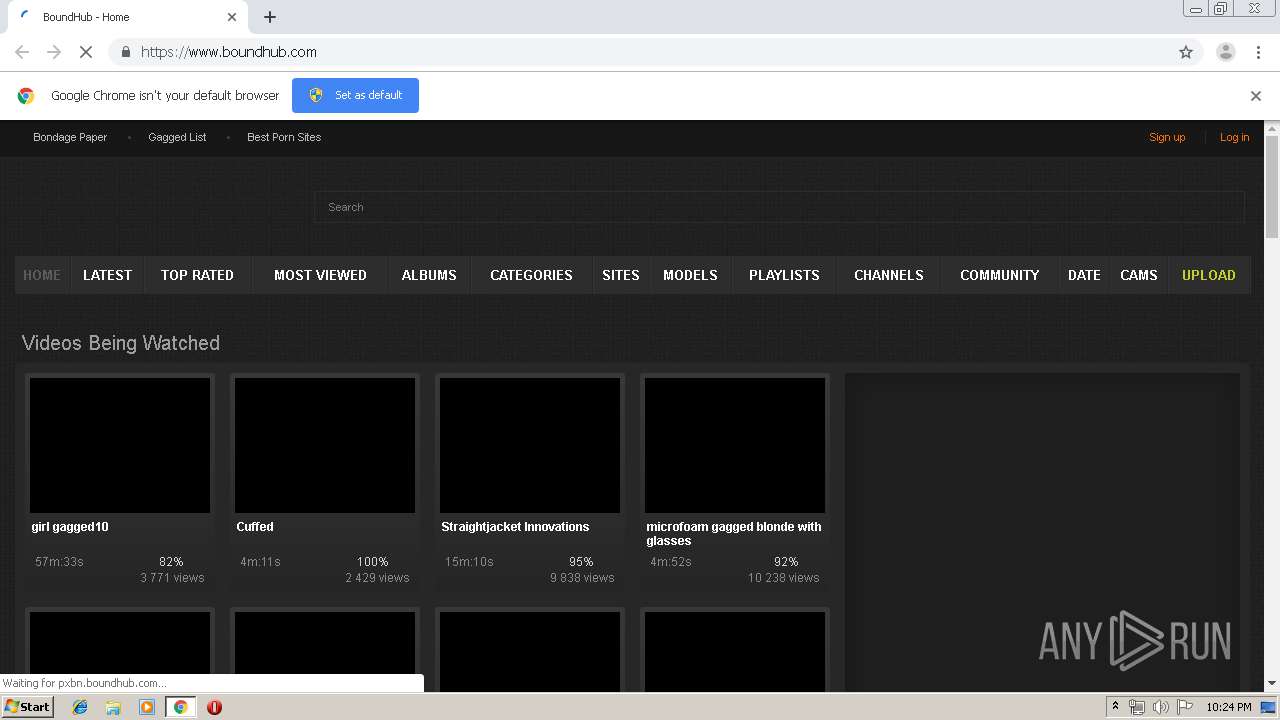
Task: Open the Gagged List link
Action: [177, 137]
